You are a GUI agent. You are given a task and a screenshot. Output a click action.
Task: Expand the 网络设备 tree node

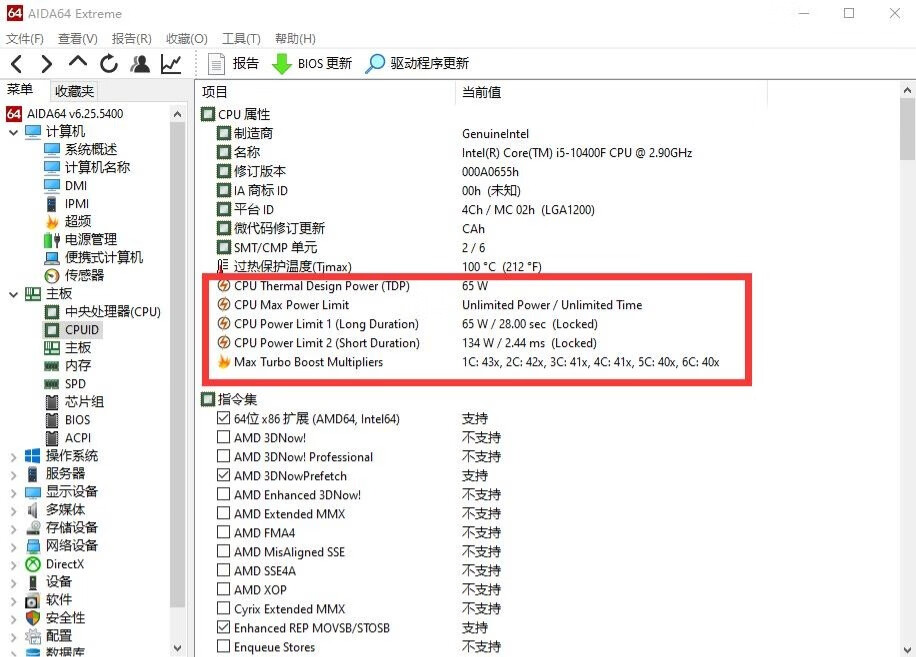13,547
